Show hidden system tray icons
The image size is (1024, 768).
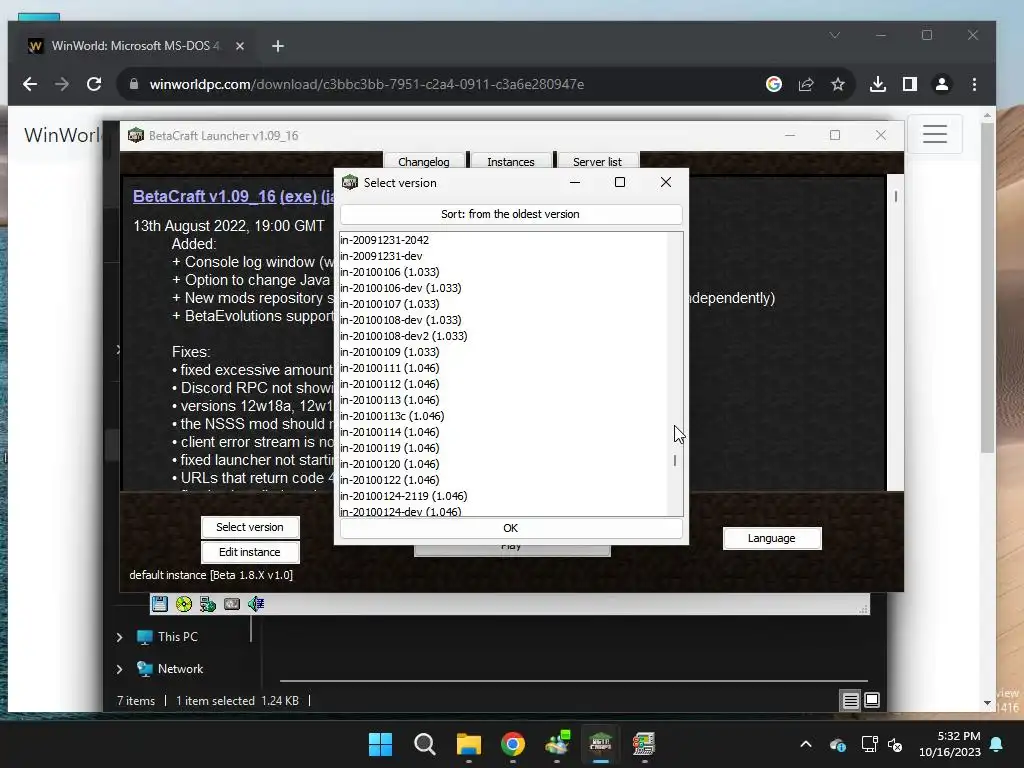(x=806, y=744)
